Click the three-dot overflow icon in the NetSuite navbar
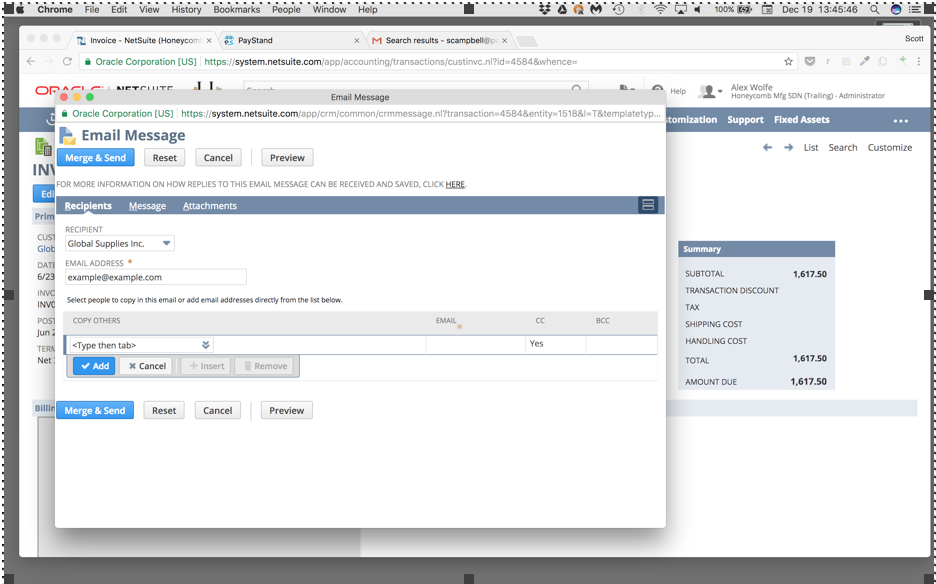 click(902, 120)
